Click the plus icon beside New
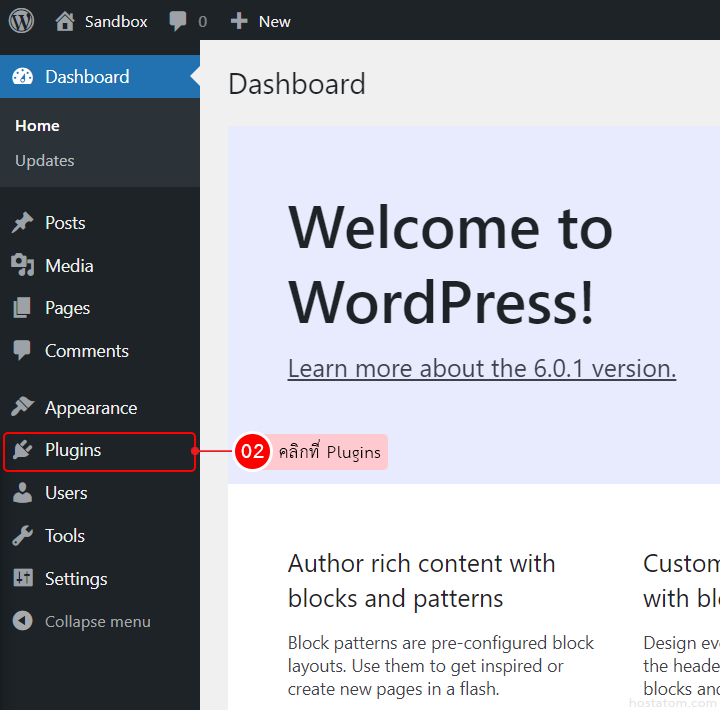The image size is (720, 710). [x=239, y=21]
